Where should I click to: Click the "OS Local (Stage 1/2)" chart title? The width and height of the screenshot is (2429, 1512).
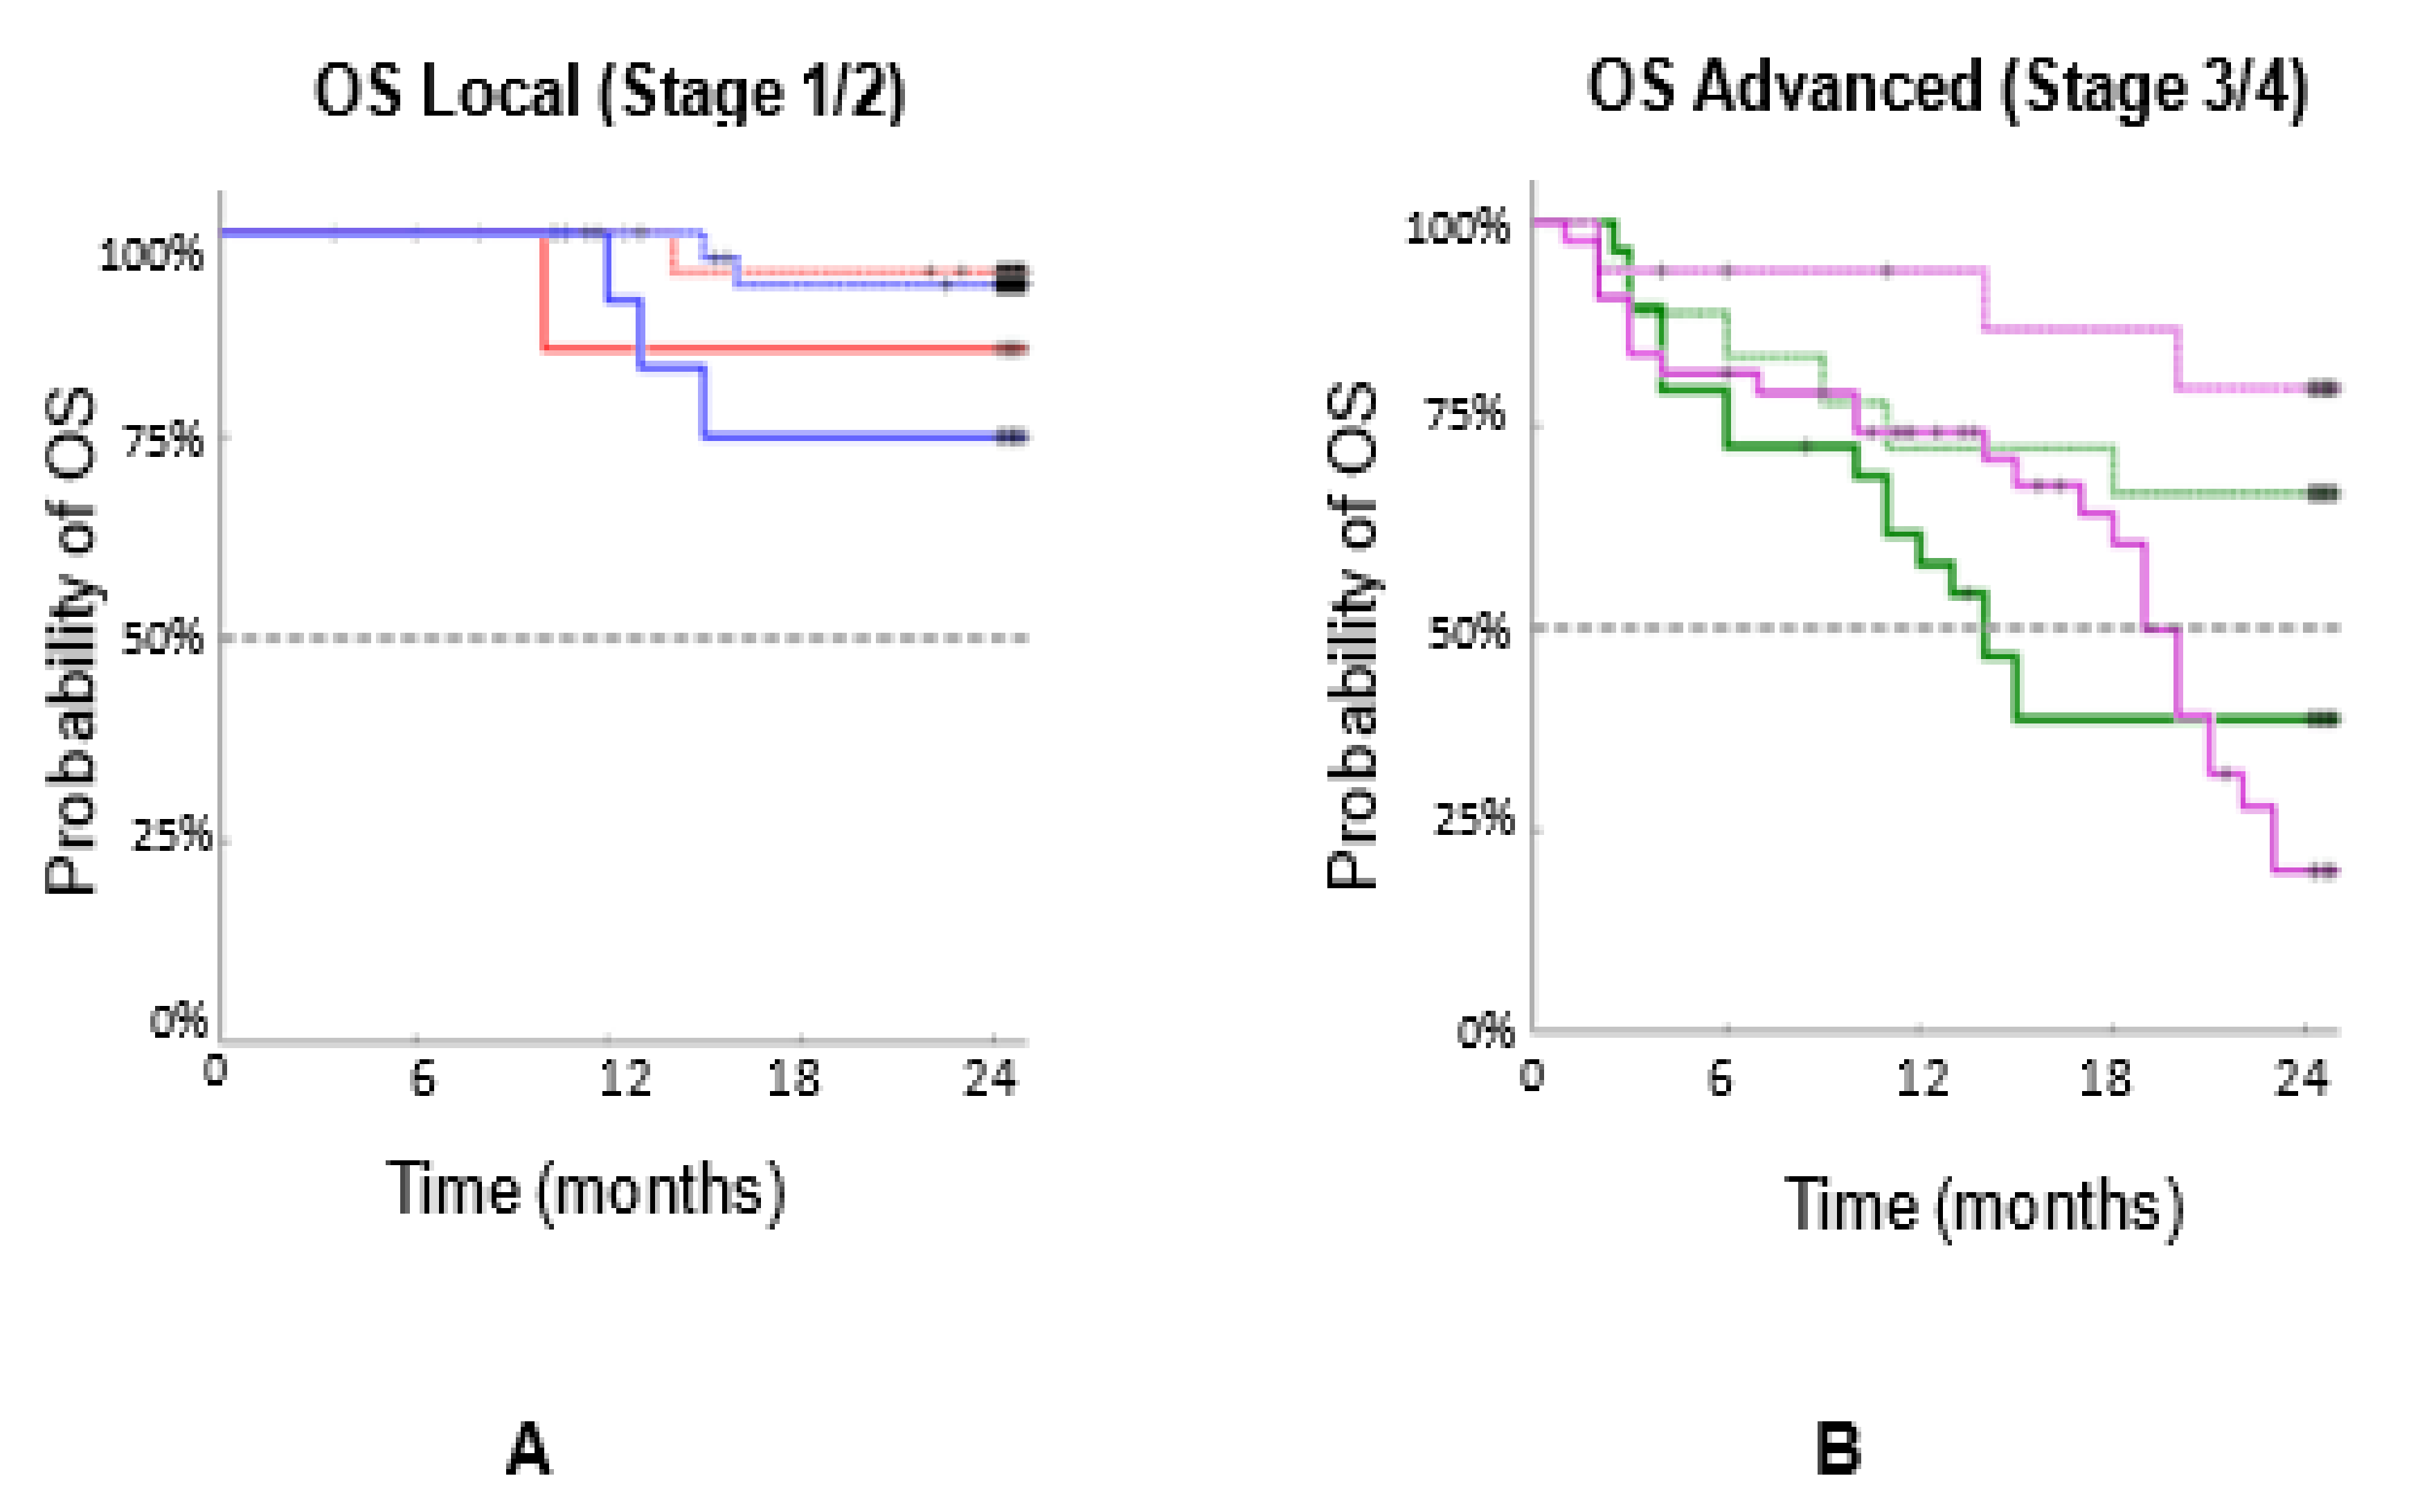609,92
